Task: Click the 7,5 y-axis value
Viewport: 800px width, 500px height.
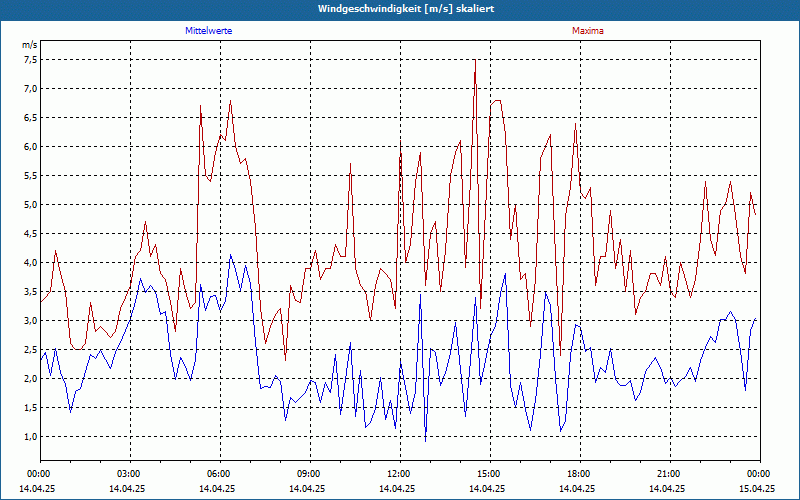Action: click(31, 60)
